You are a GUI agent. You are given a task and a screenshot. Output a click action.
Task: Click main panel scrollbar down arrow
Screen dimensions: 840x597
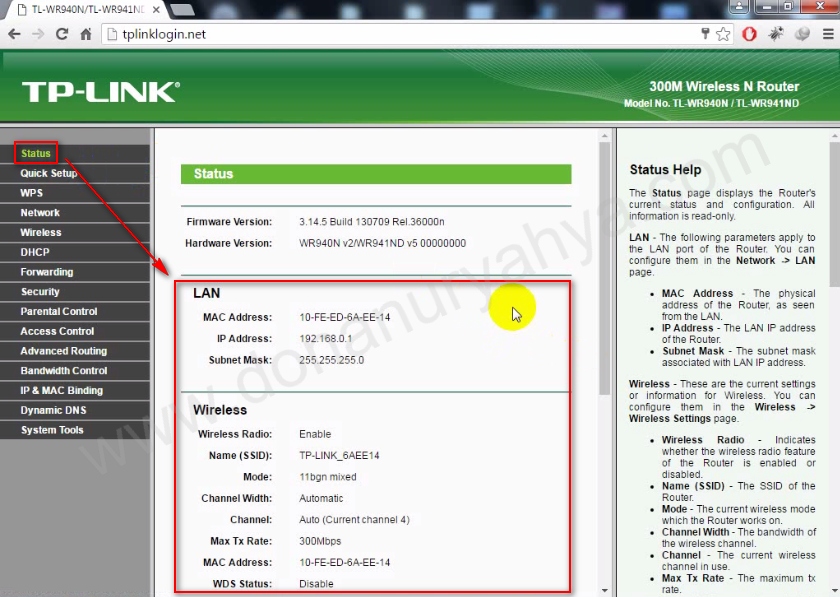click(x=604, y=590)
